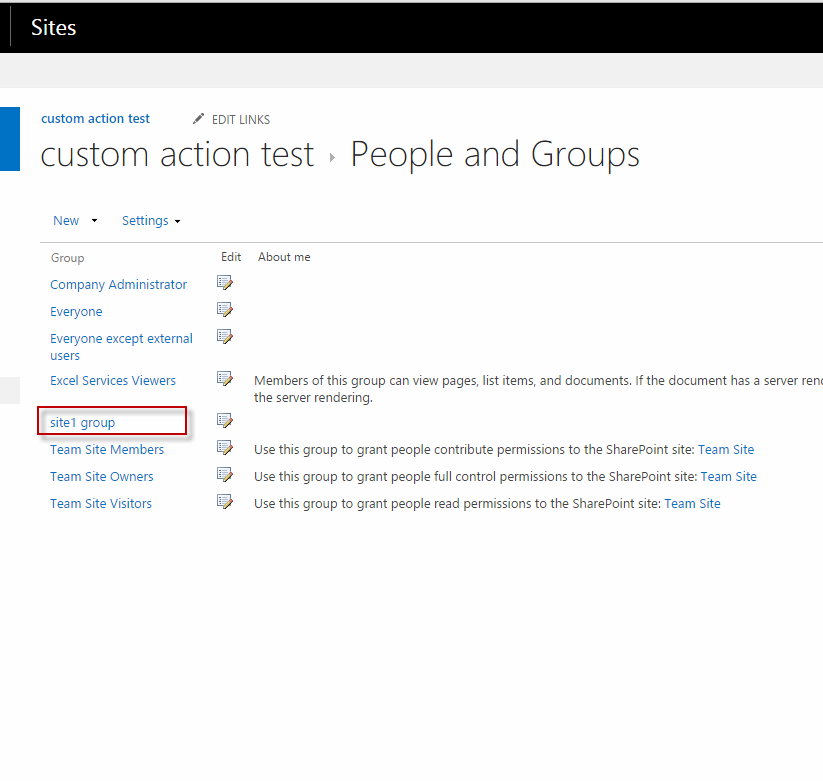Click Sites in the top navigation bar
This screenshot has width=823, height=781.
(x=53, y=27)
